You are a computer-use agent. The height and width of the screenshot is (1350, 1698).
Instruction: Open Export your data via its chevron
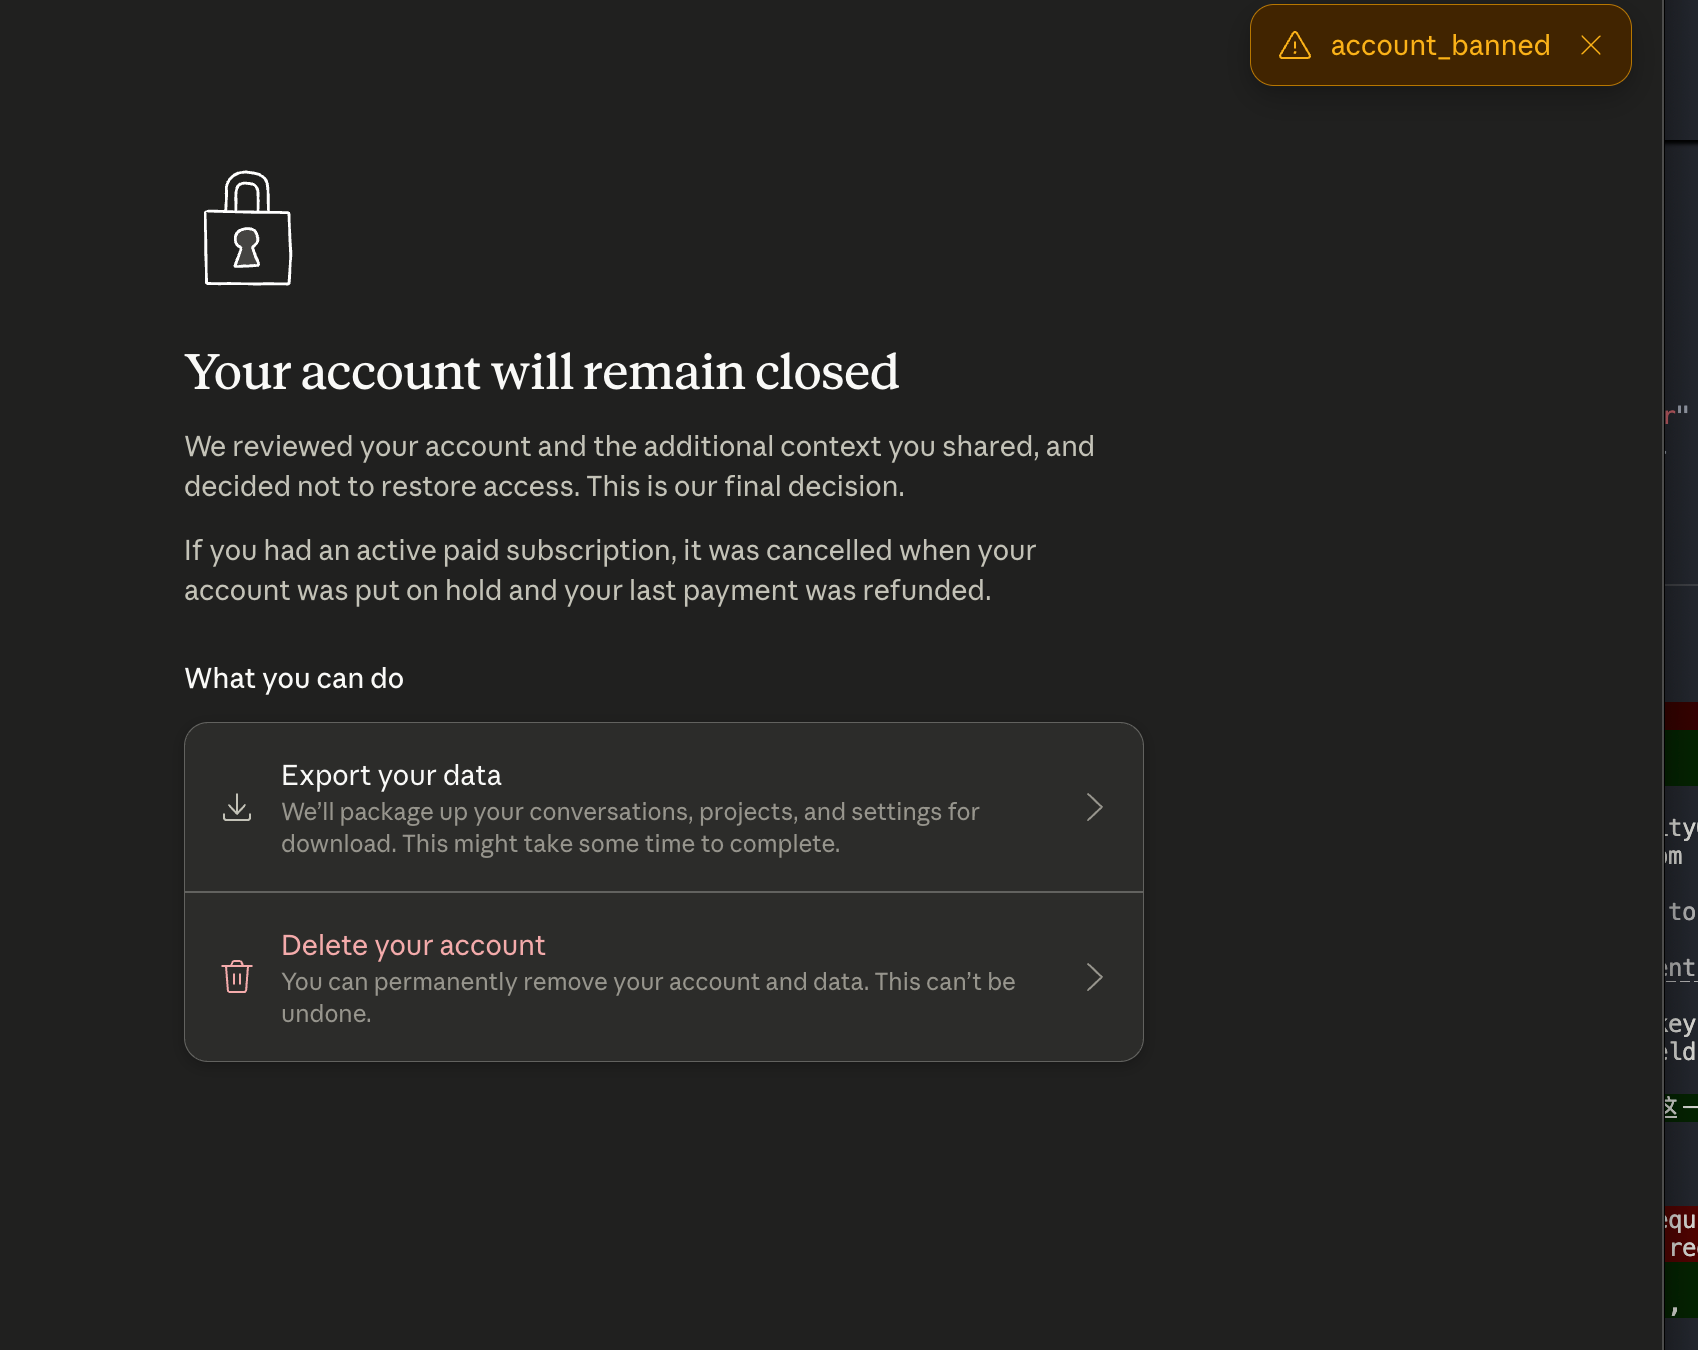coord(1095,807)
